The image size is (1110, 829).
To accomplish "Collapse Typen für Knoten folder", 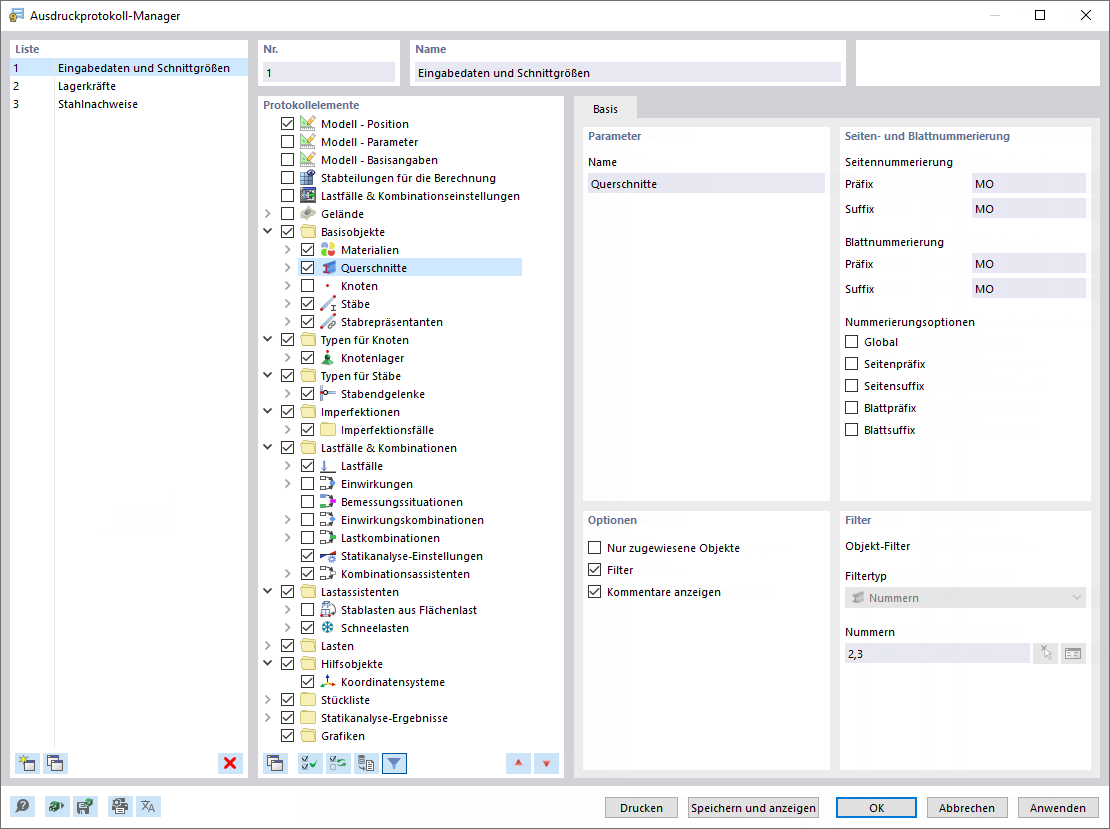I will click(x=268, y=340).
